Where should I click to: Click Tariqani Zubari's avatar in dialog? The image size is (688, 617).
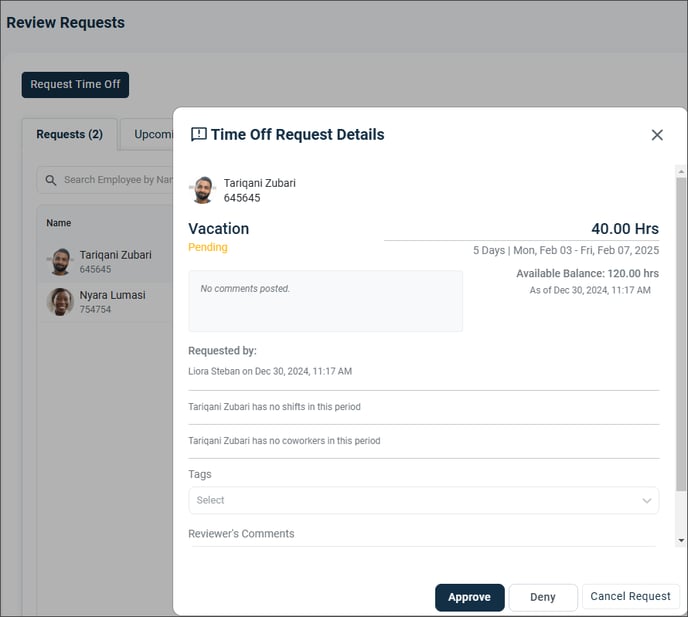point(203,190)
